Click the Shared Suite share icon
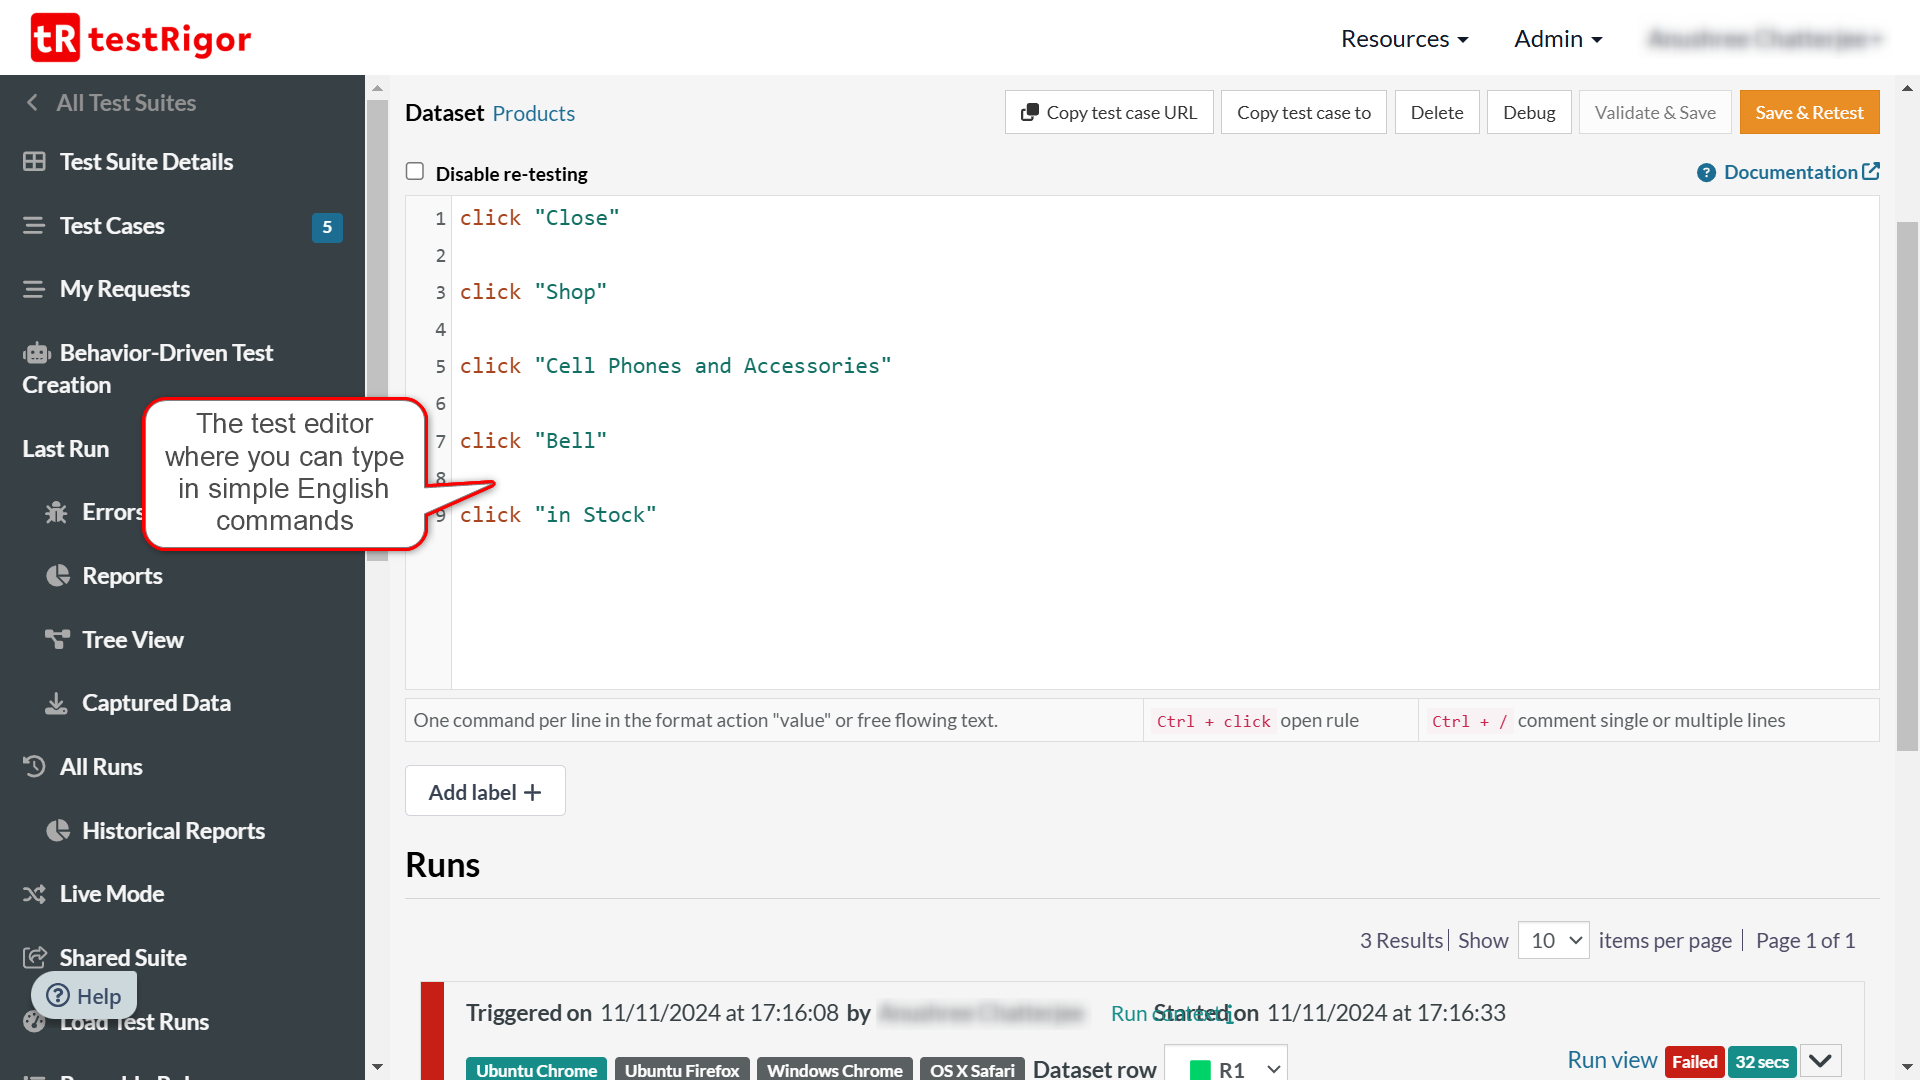This screenshot has width=1920, height=1080. [34, 958]
